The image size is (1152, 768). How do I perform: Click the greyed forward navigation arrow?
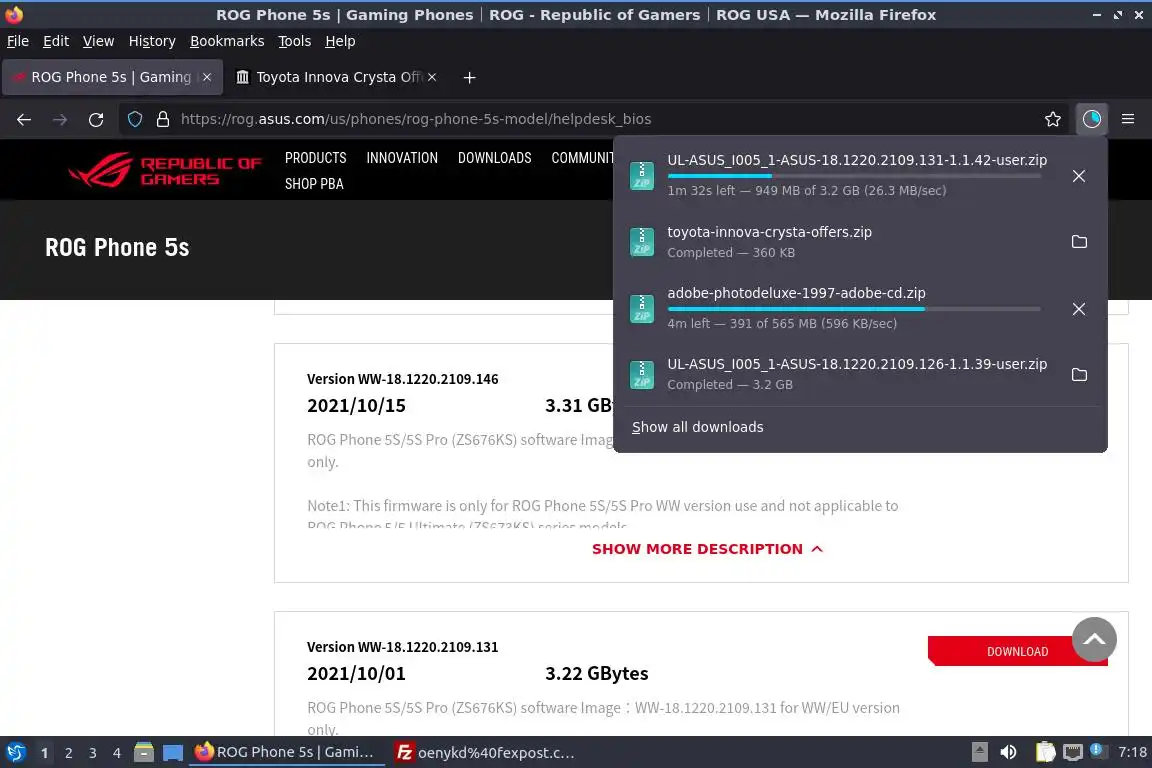coord(60,119)
